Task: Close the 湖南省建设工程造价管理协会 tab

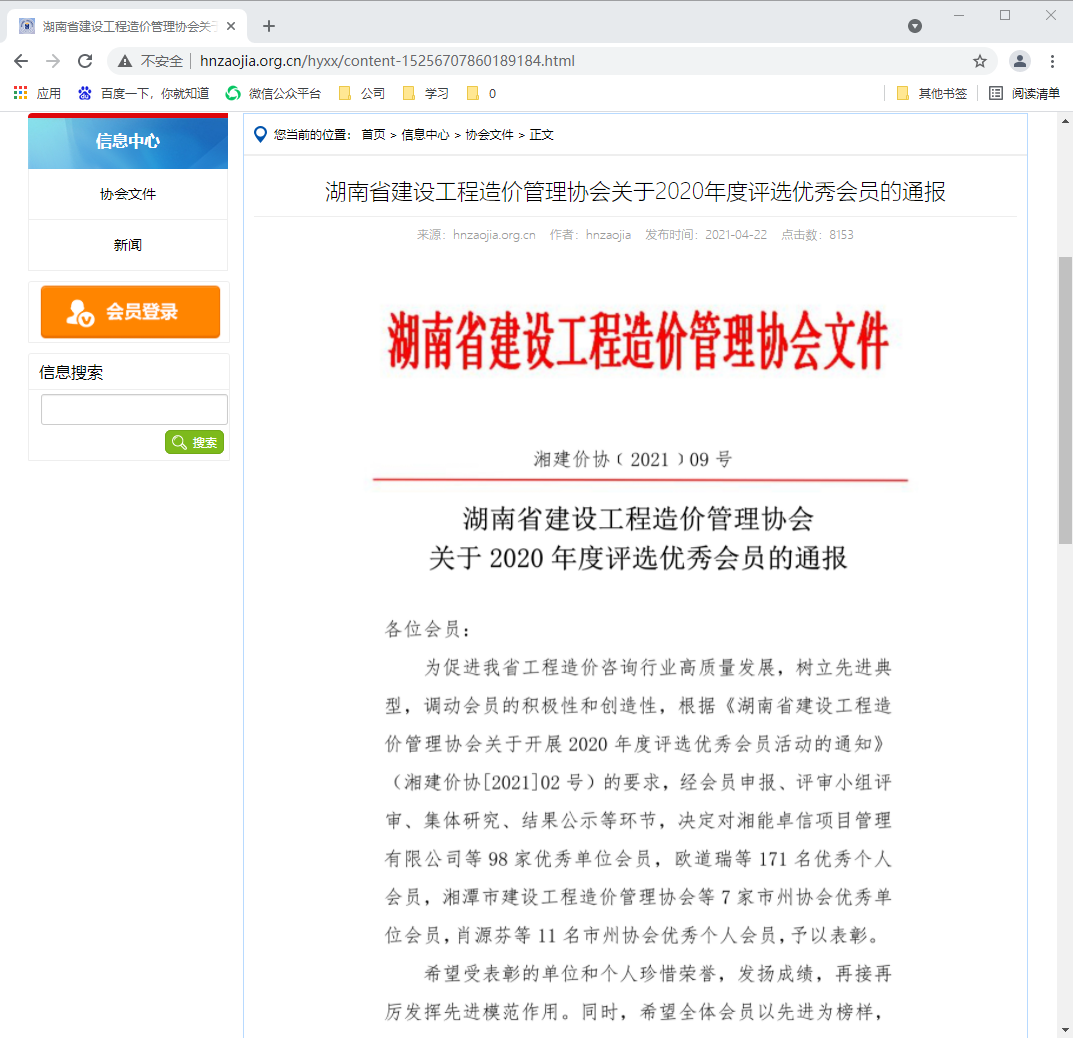Action: [x=231, y=26]
